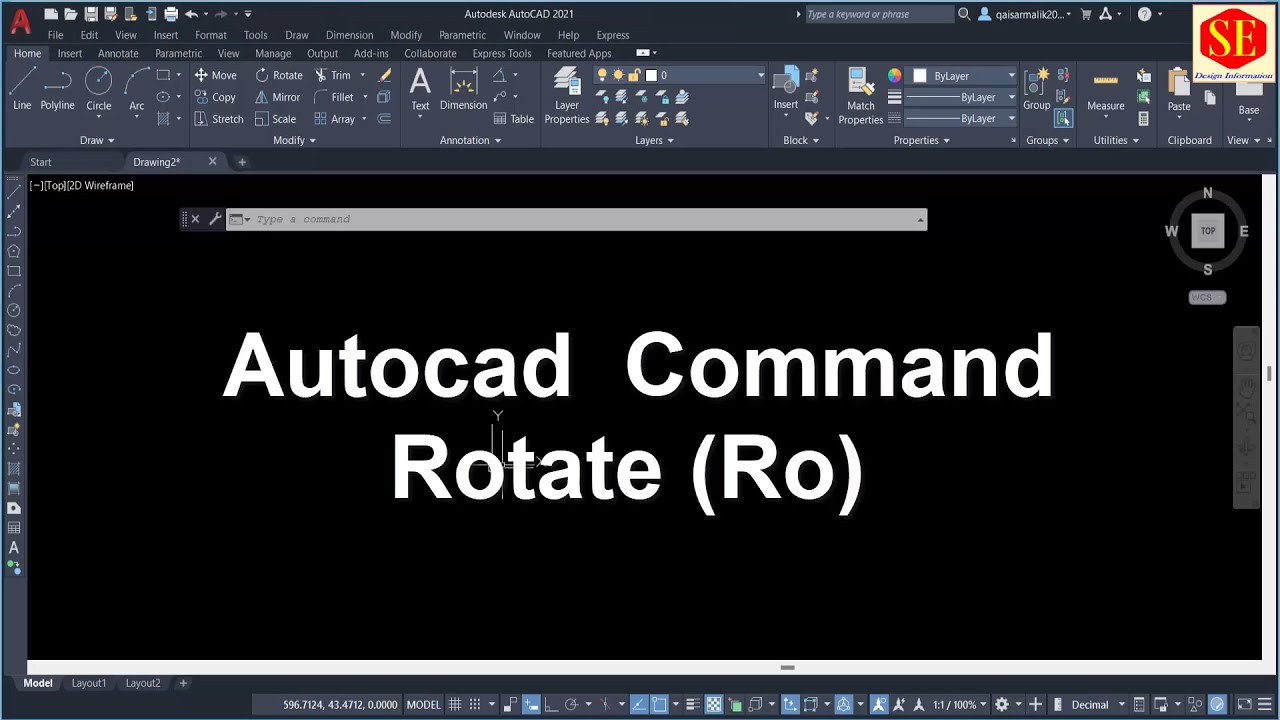The height and width of the screenshot is (720, 1280).
Task: Activate the Rotate command in ribbon
Action: coord(278,75)
